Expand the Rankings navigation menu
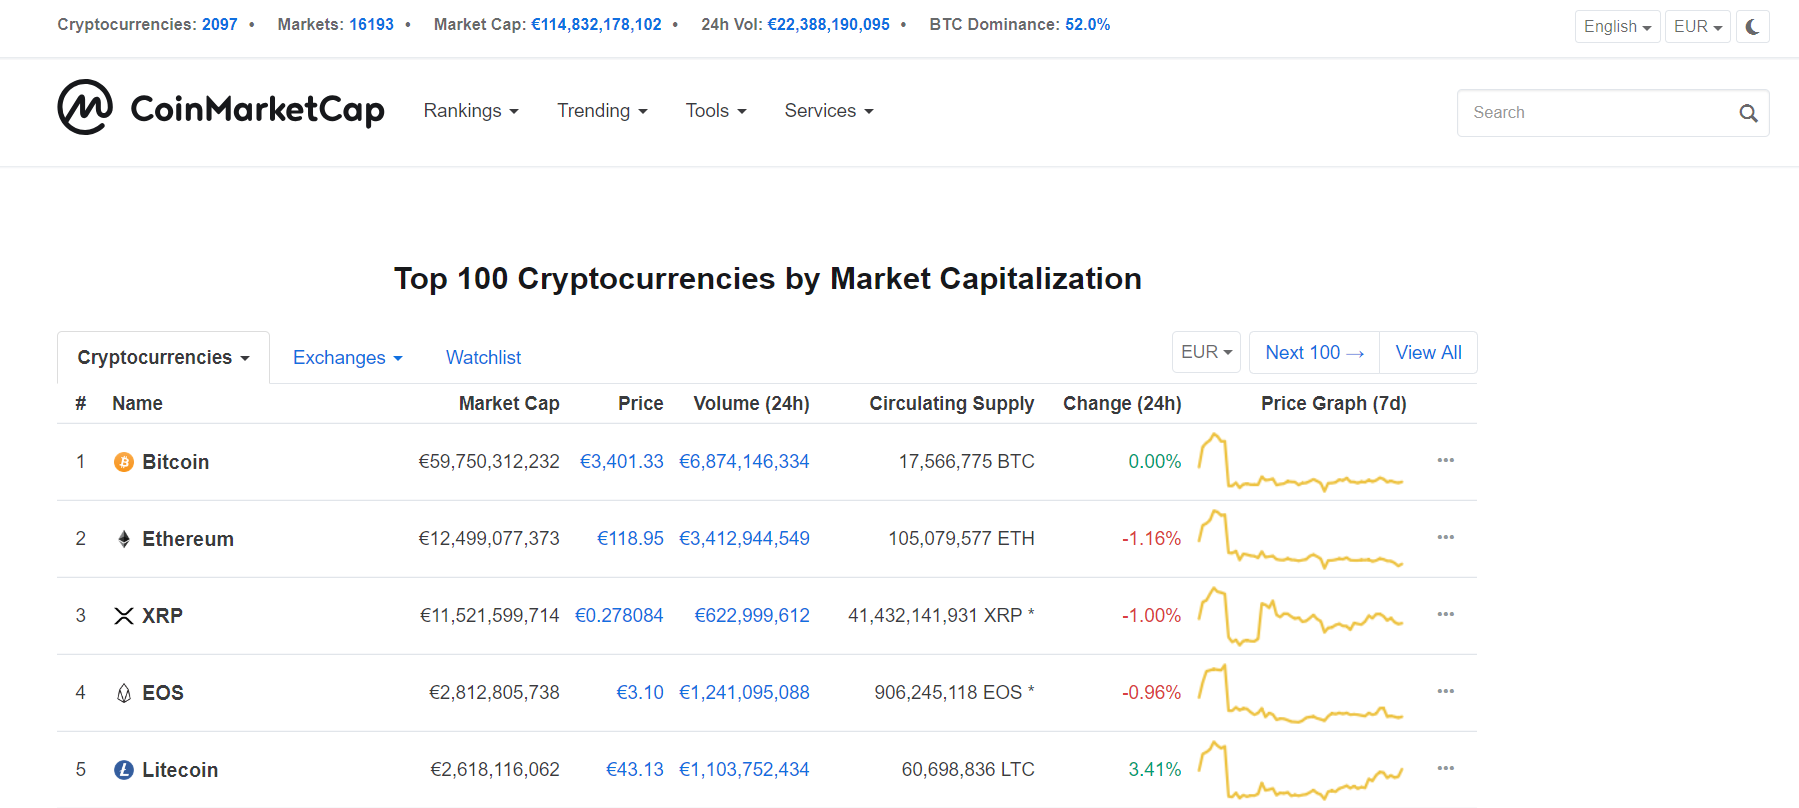The width and height of the screenshot is (1799, 808). [470, 111]
